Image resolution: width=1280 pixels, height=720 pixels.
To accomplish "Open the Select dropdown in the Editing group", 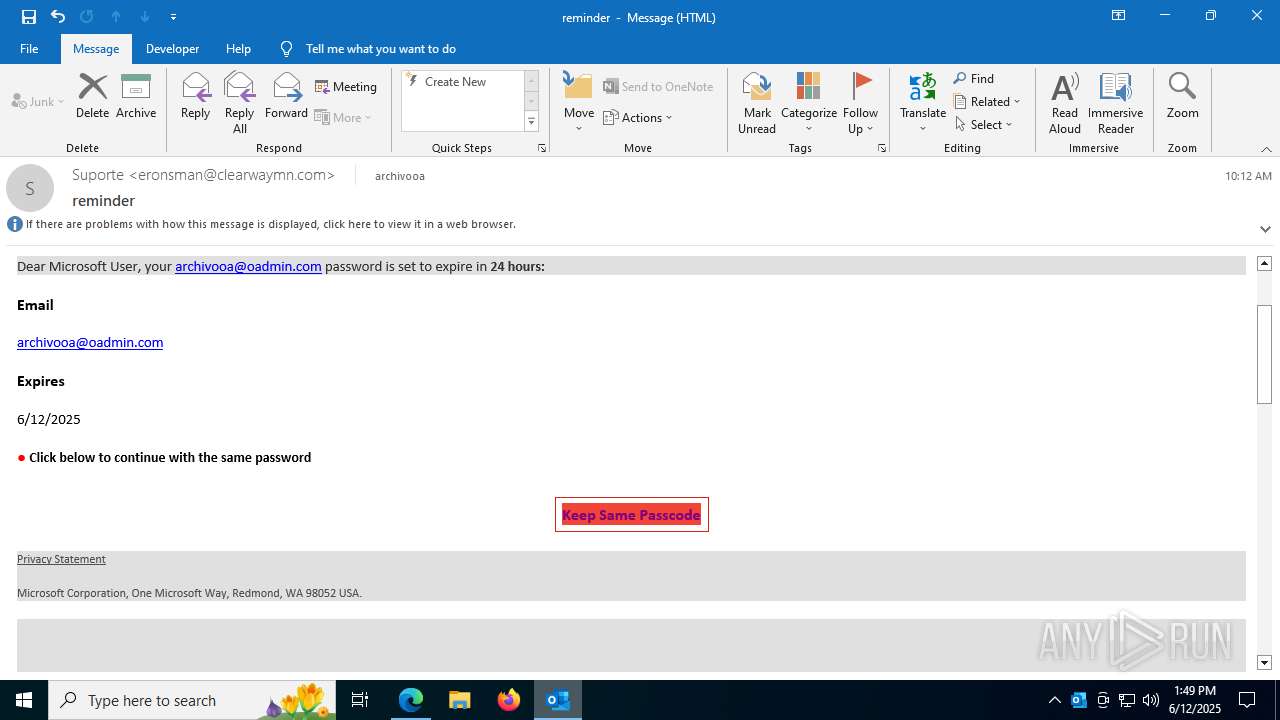I will [984, 125].
